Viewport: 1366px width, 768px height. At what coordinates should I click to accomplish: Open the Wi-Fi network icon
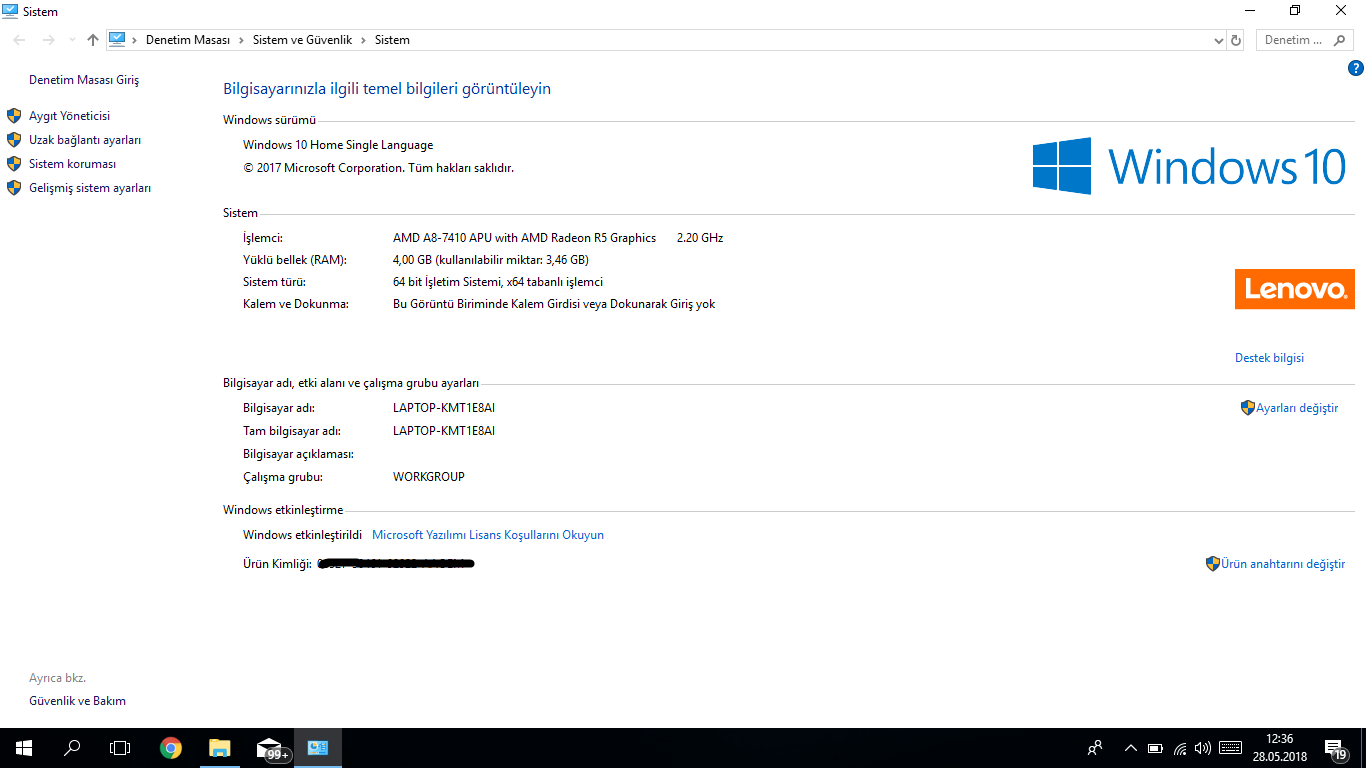click(1180, 748)
